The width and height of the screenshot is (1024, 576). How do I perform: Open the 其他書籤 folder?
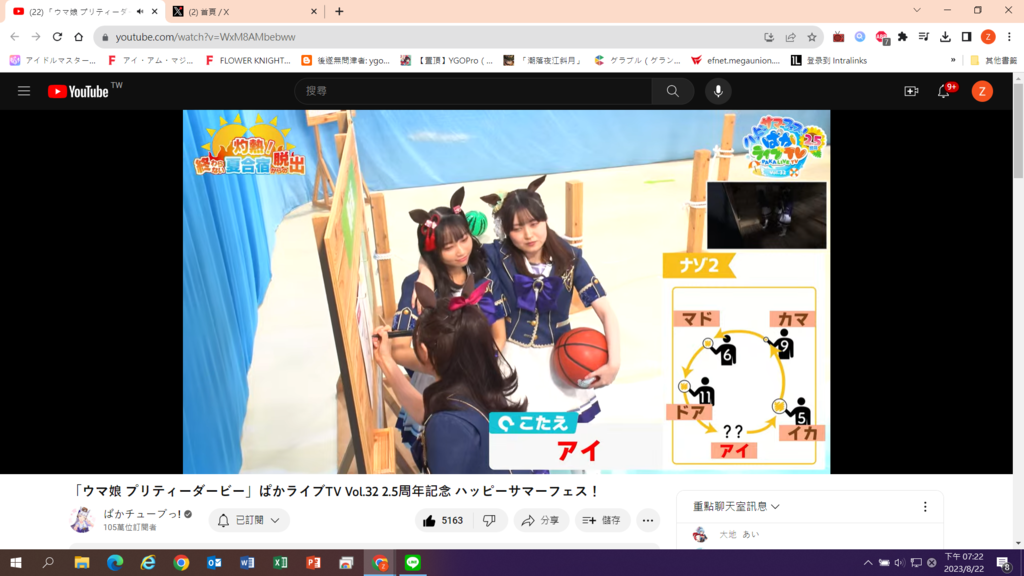coord(993,60)
